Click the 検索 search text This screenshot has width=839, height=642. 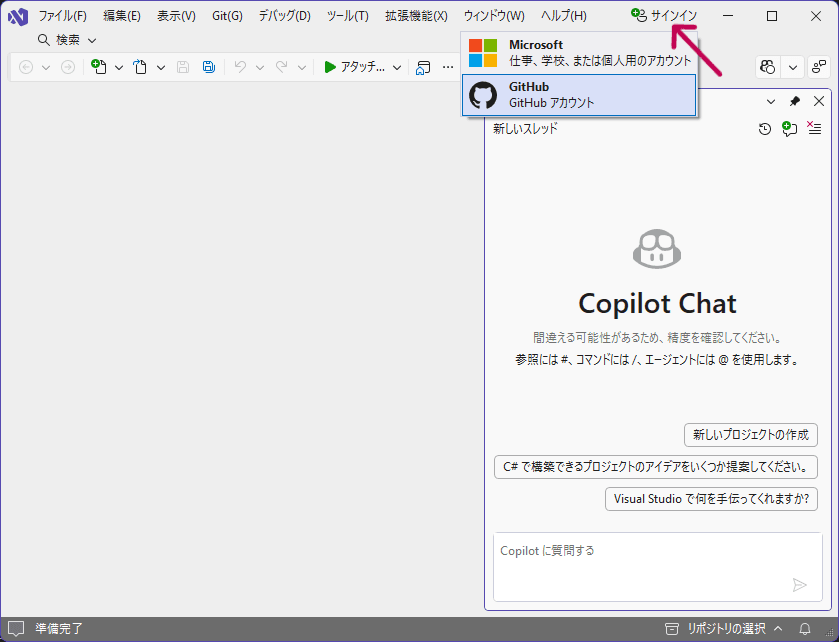(68, 40)
